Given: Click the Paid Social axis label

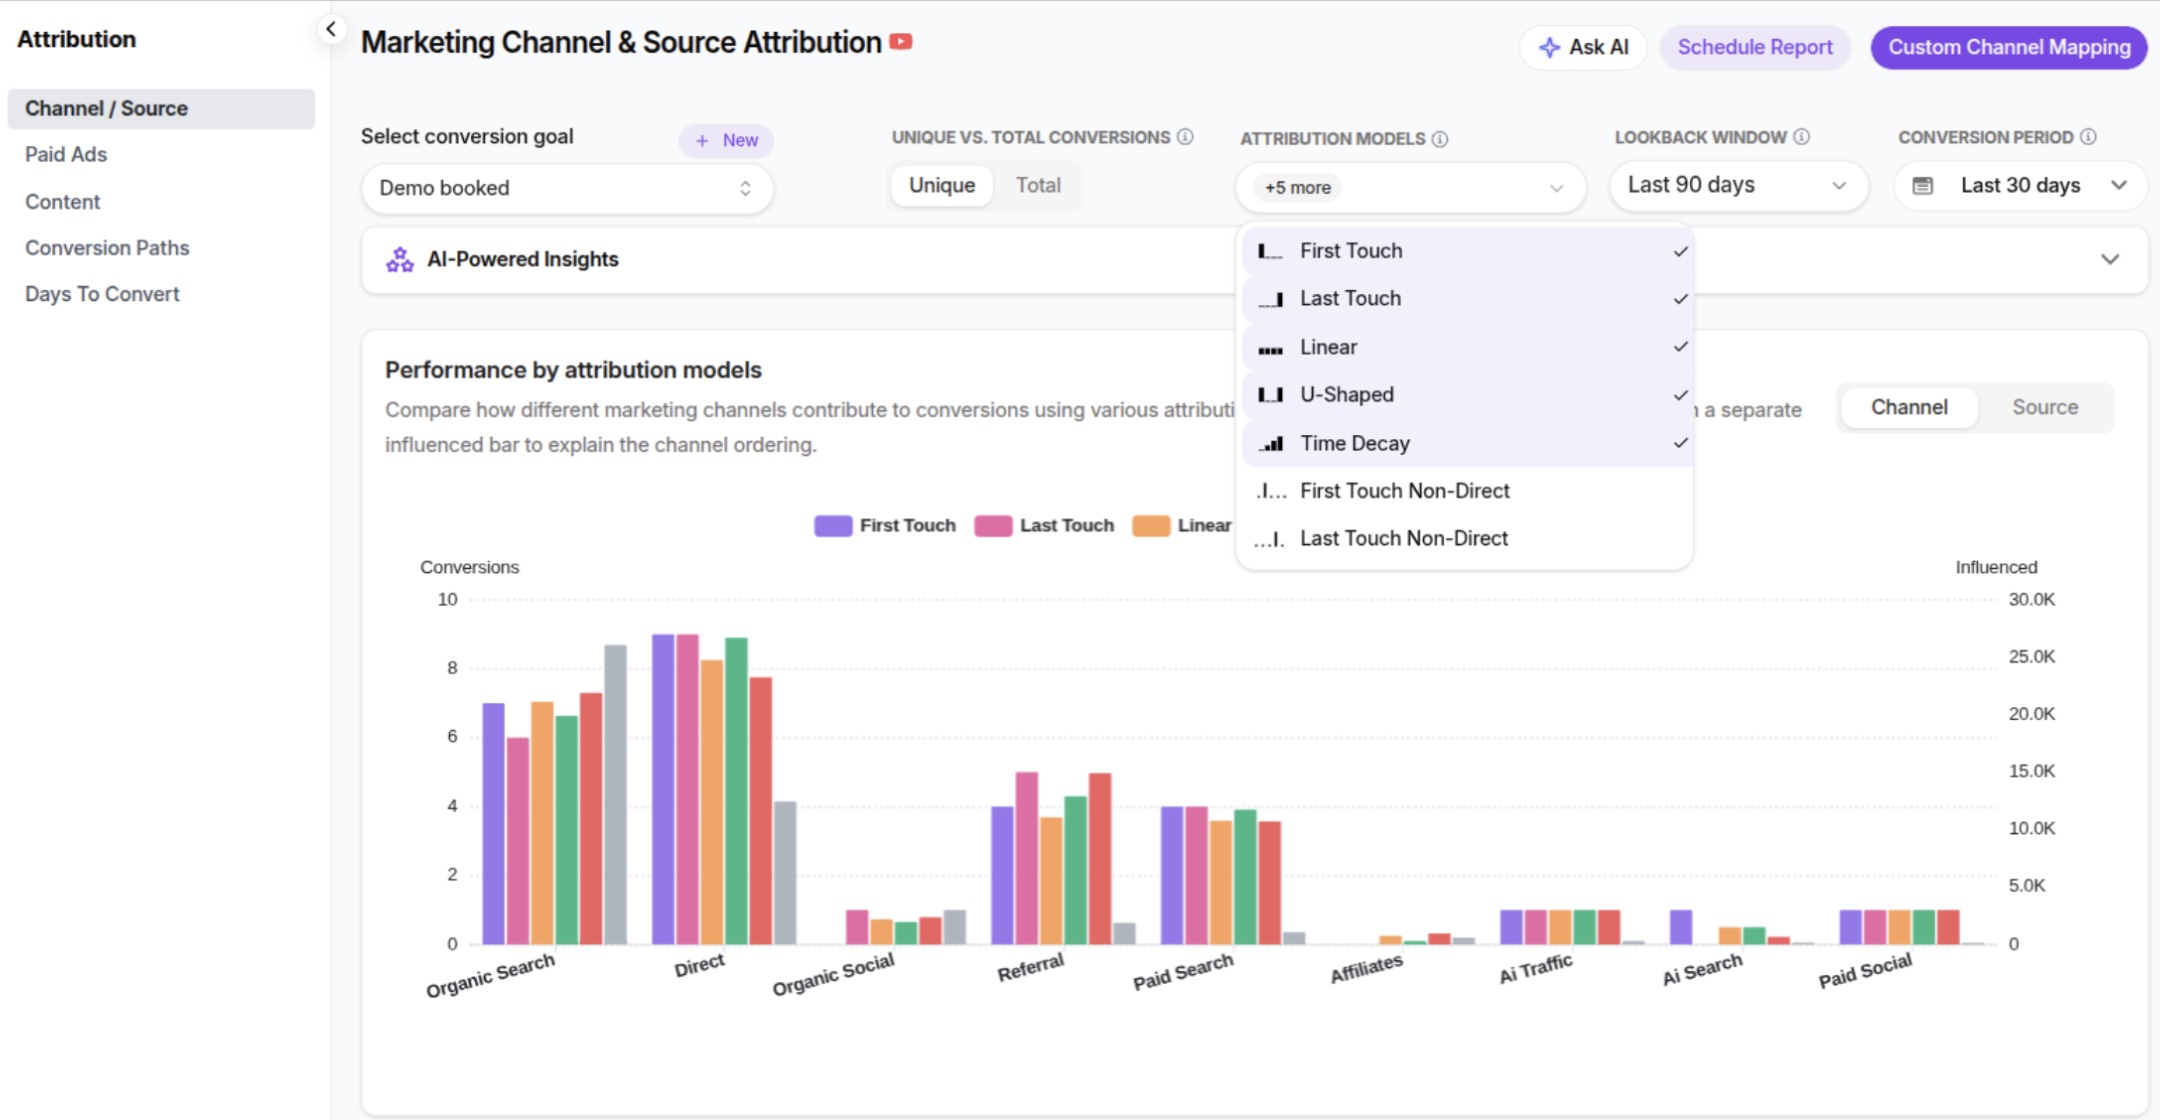Looking at the screenshot, I should pos(1865,971).
